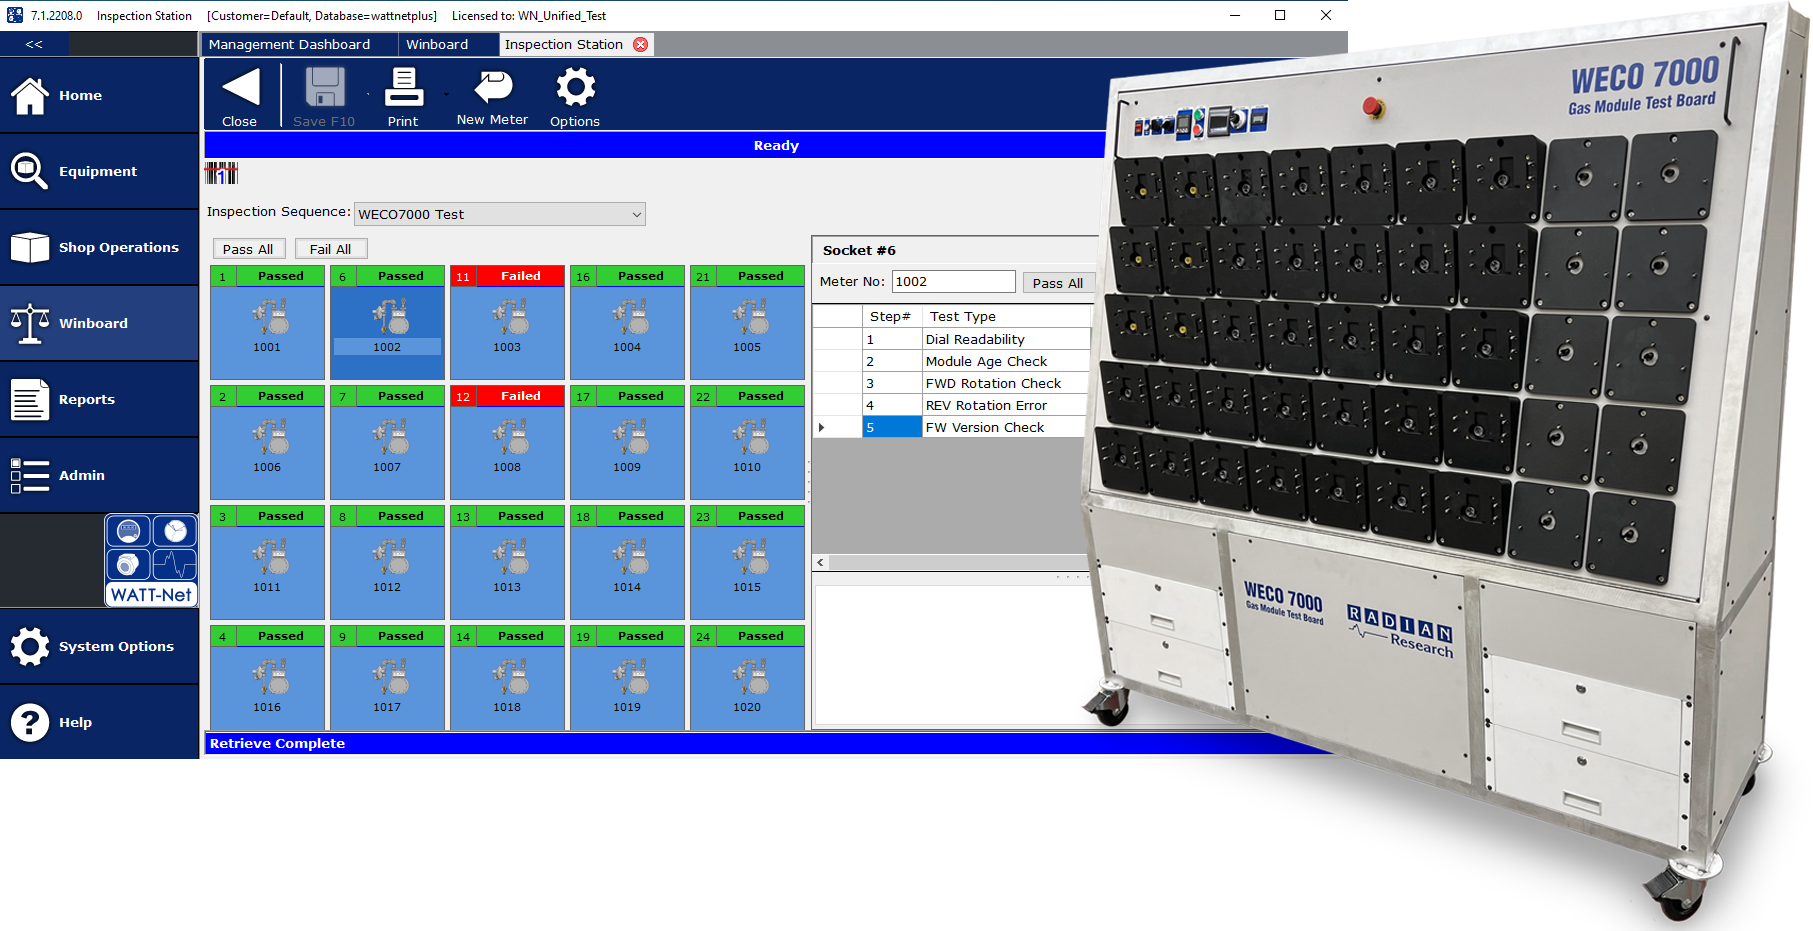Click the Passed status of socket 6

point(400,276)
